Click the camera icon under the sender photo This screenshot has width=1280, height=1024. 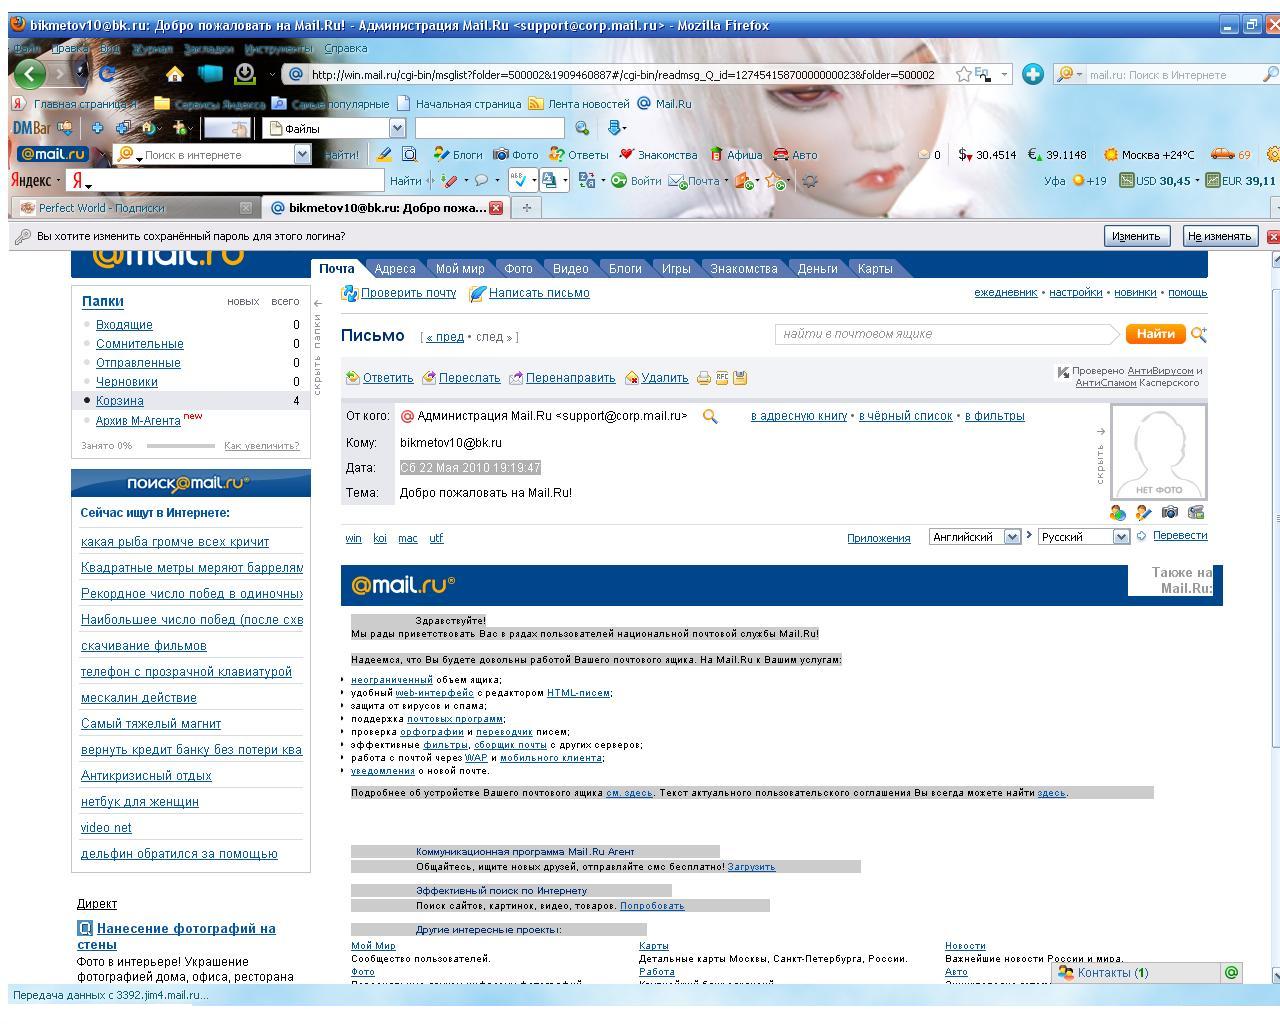click(1170, 512)
